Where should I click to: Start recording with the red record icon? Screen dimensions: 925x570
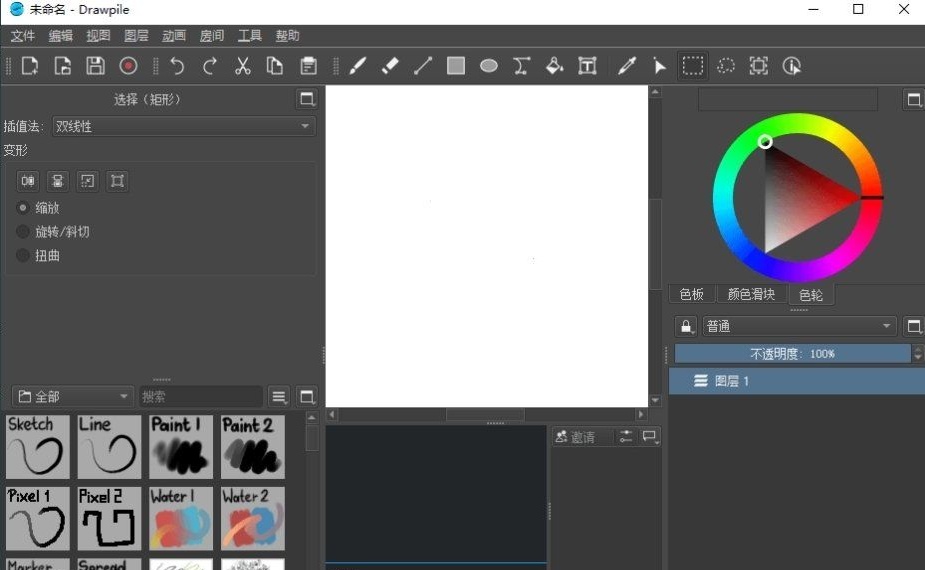128,65
